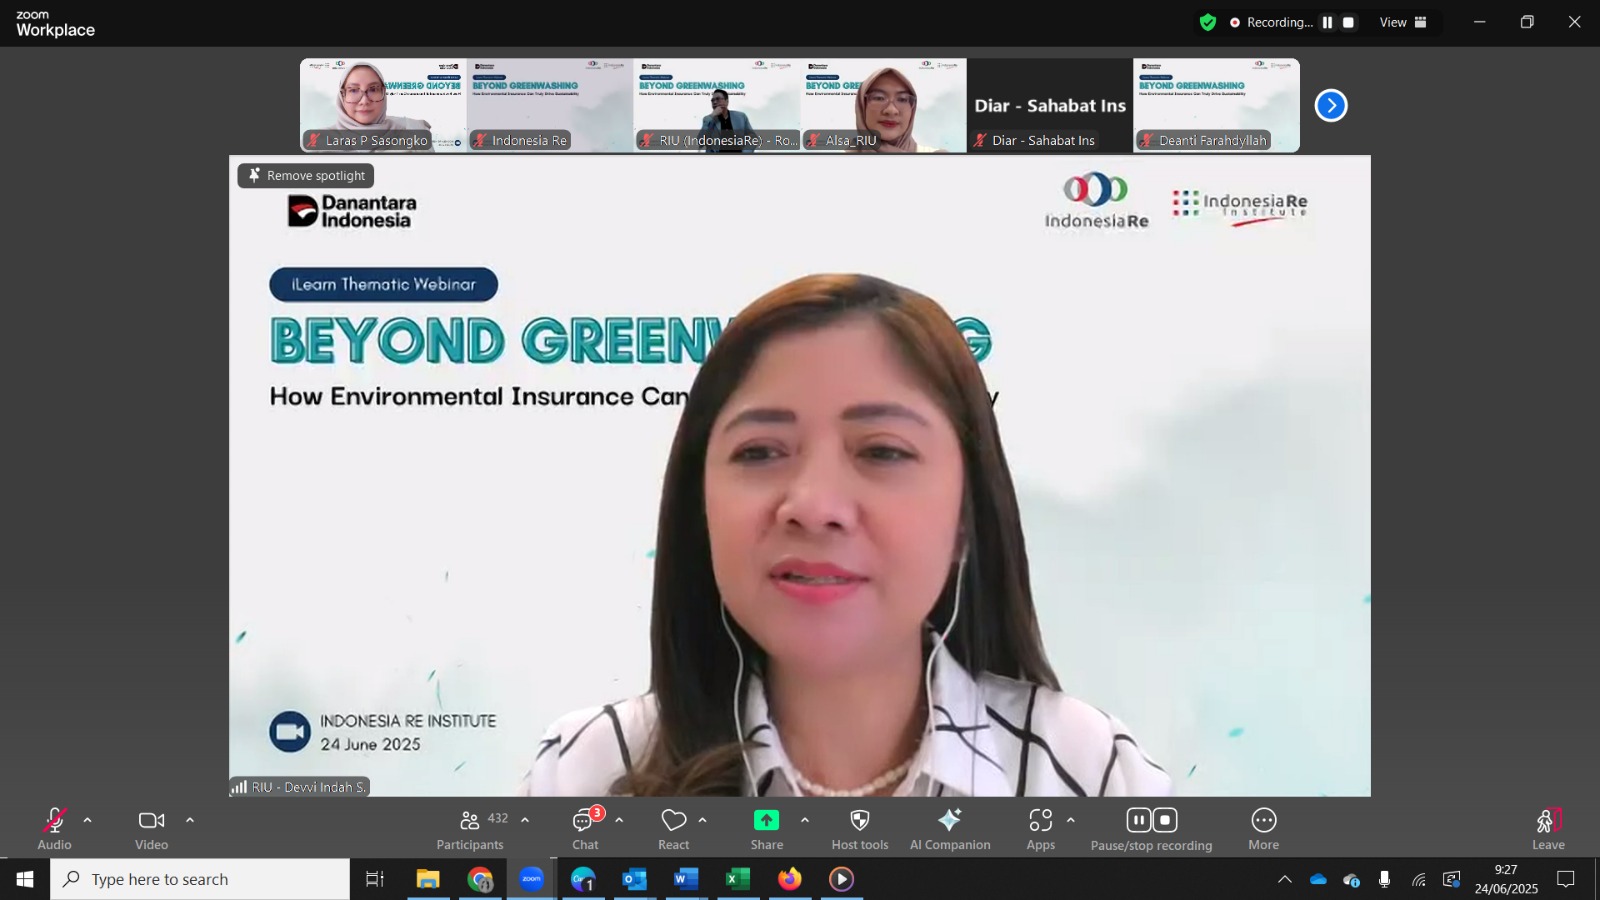Open the Apps panel
This screenshot has width=1600, height=900.
[x=1041, y=830]
